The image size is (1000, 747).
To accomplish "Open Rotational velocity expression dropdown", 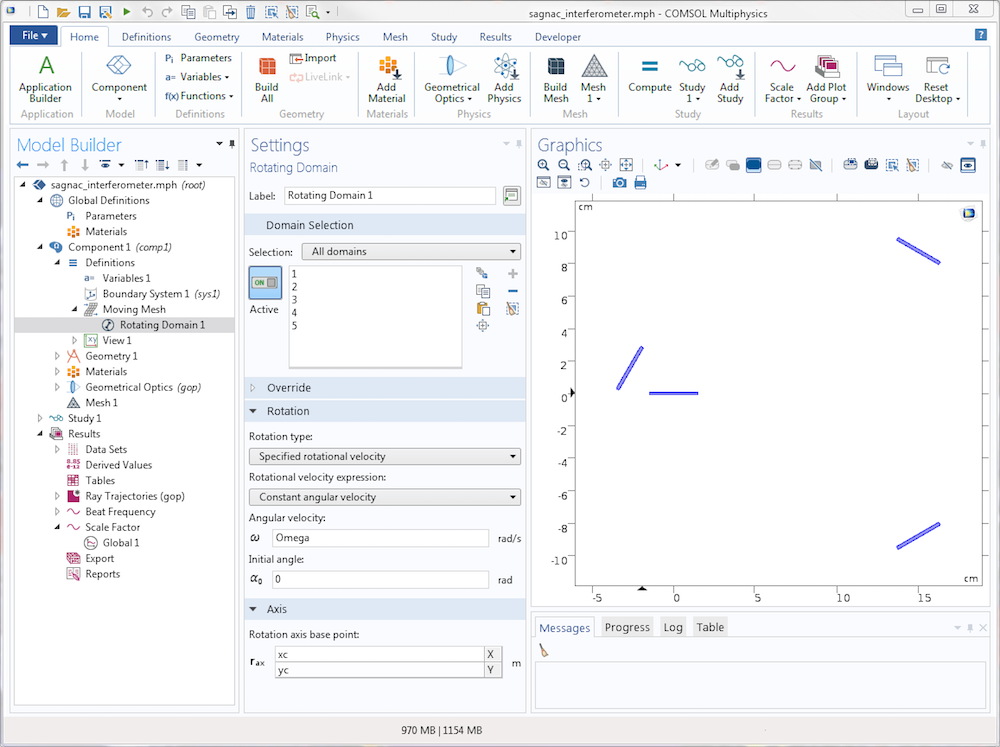I will click(385, 497).
